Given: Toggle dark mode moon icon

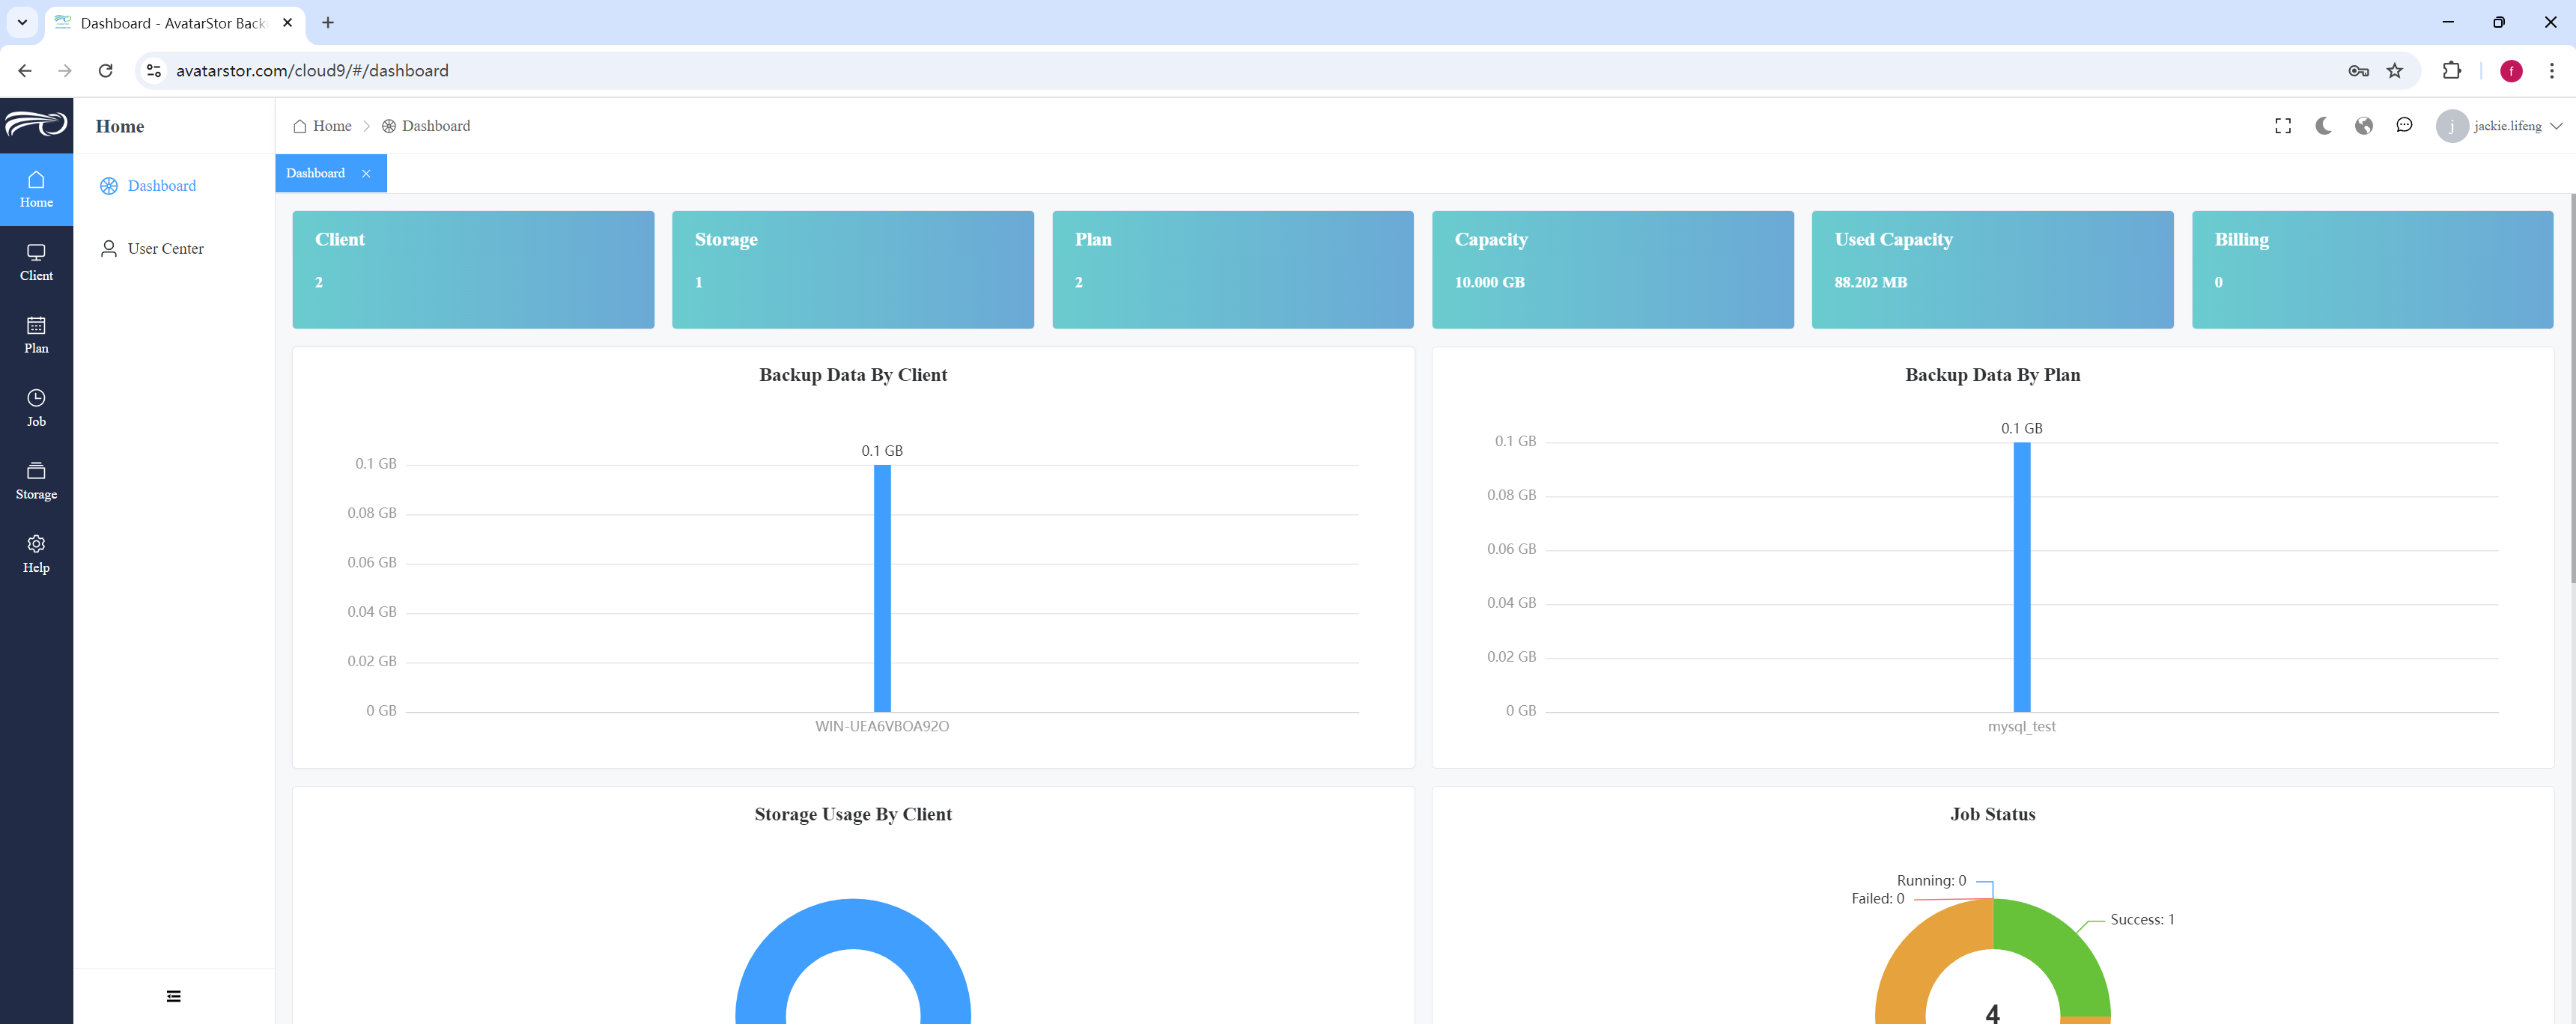Looking at the screenshot, I should click(2323, 126).
